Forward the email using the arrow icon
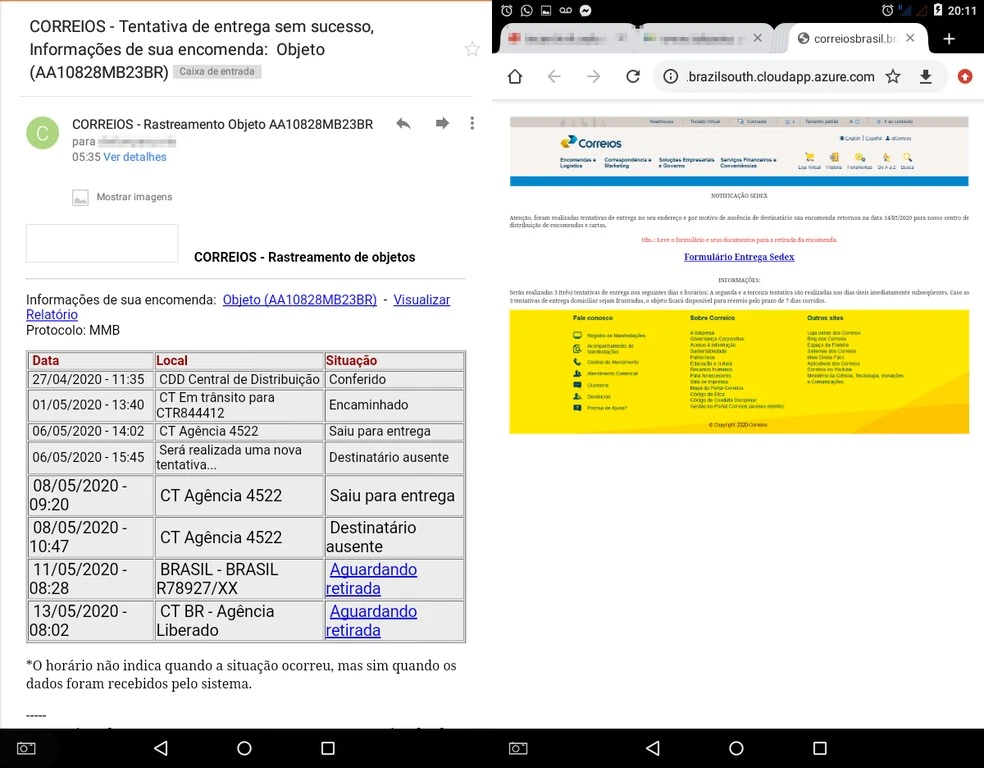Viewport: 984px width, 768px height. (x=441, y=123)
